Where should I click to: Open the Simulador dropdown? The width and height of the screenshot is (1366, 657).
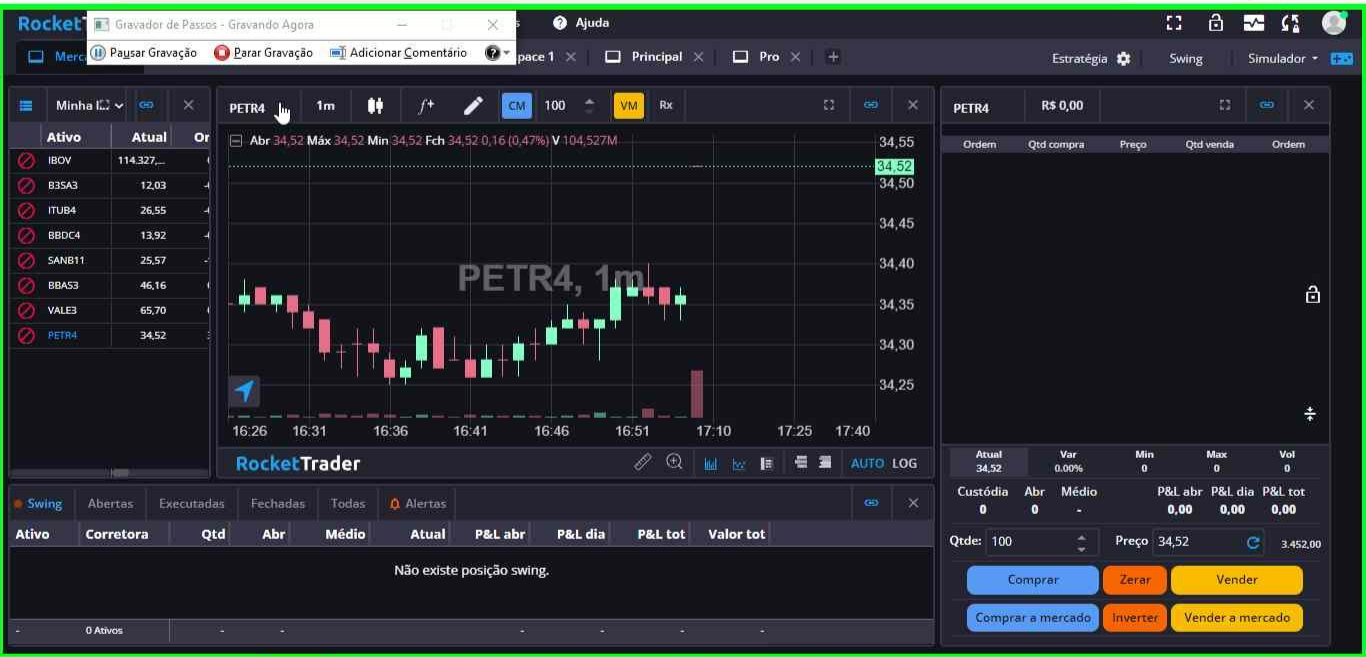coord(1282,59)
